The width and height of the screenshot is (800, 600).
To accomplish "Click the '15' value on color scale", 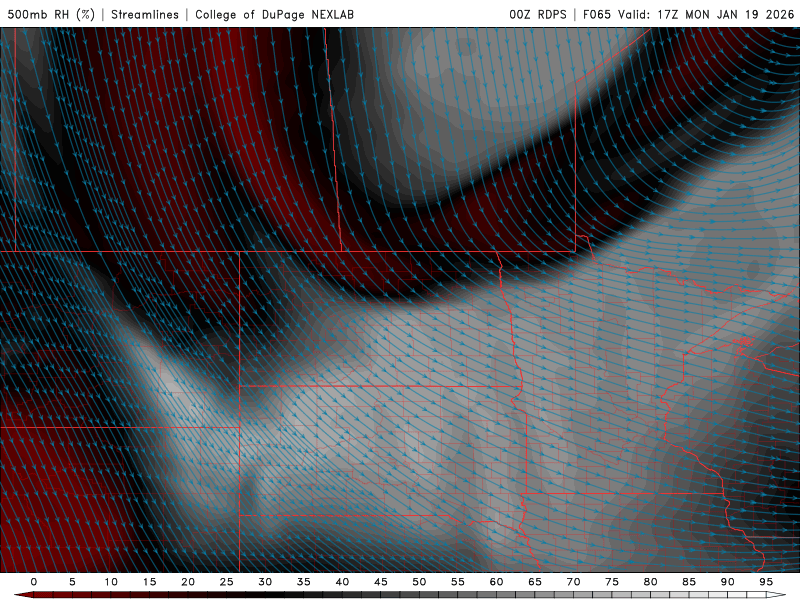I will [149, 582].
